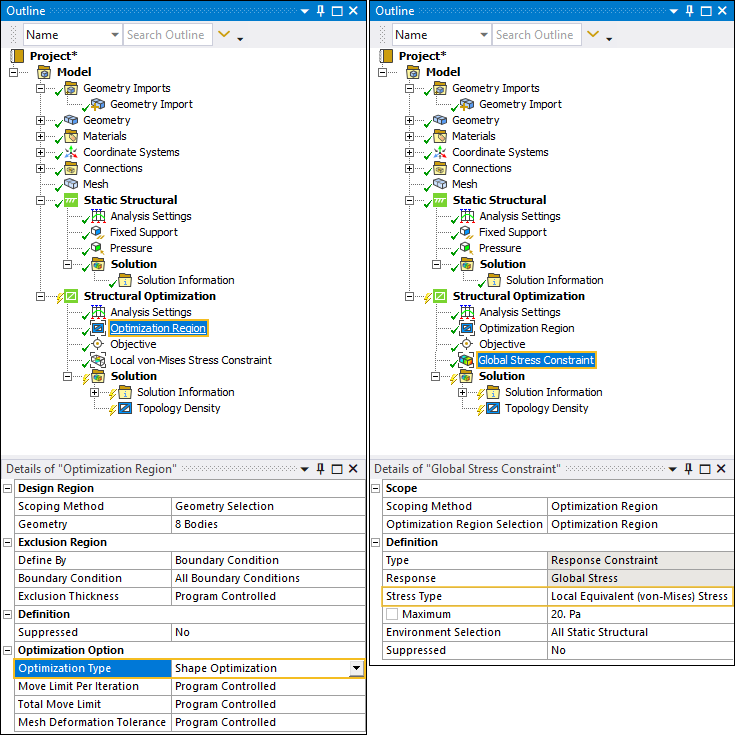Click Topology Density icon in left Outline
The height and width of the screenshot is (735, 735).
click(125, 408)
